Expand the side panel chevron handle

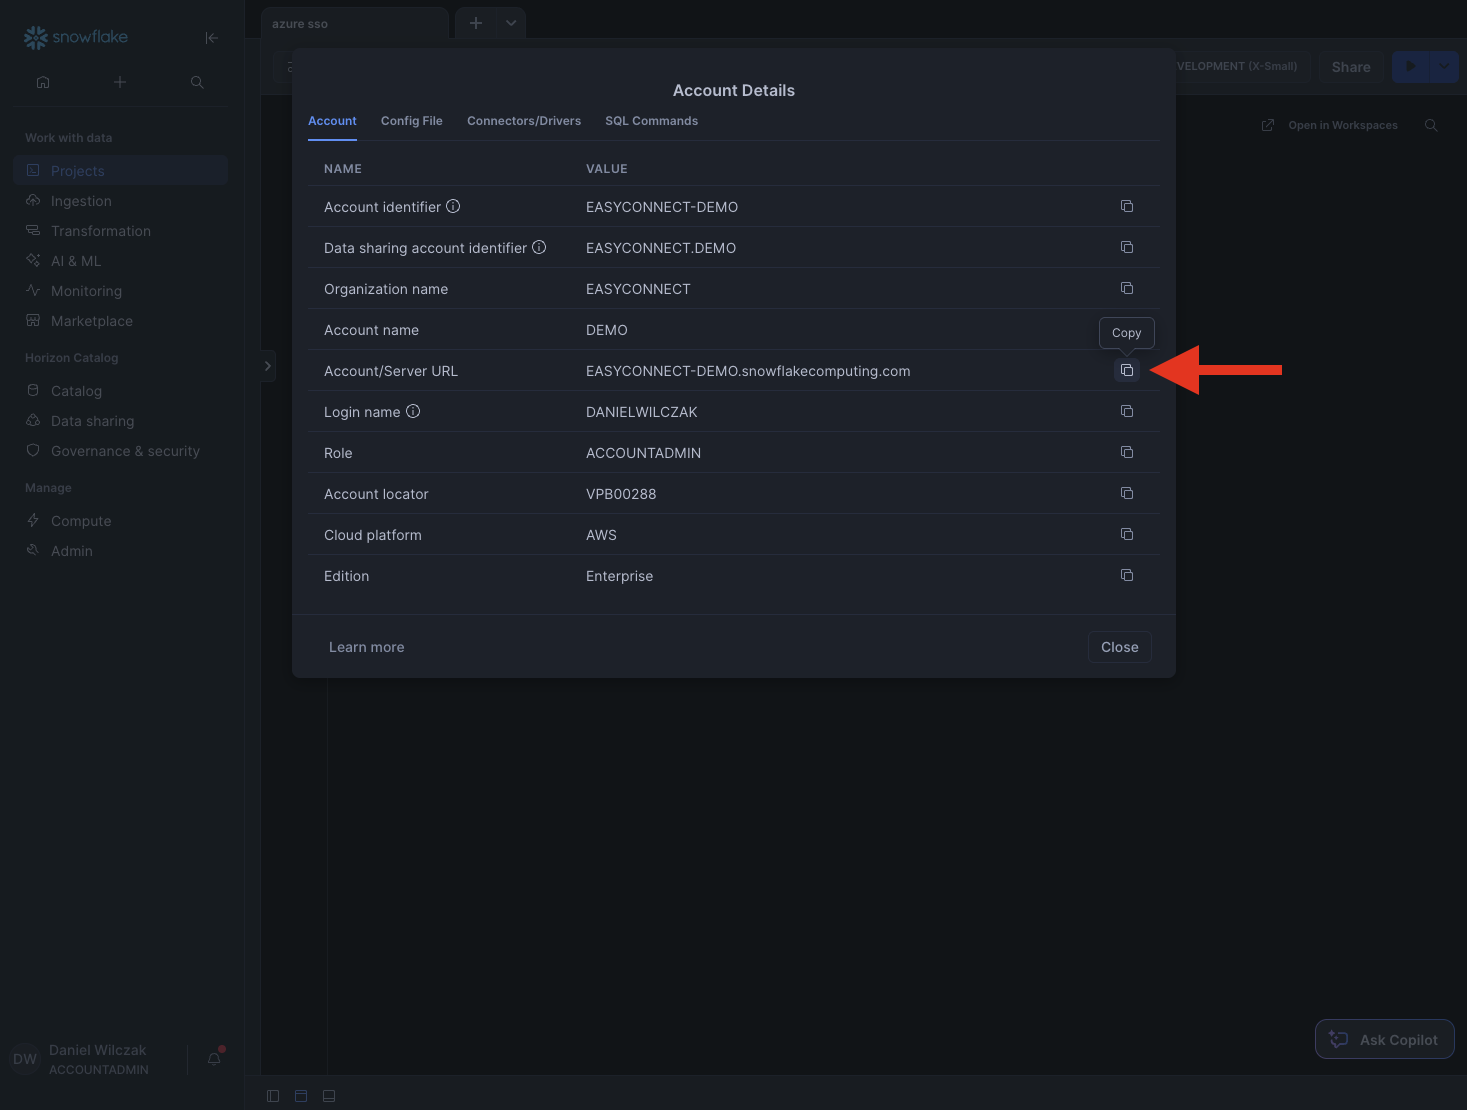pos(267,366)
